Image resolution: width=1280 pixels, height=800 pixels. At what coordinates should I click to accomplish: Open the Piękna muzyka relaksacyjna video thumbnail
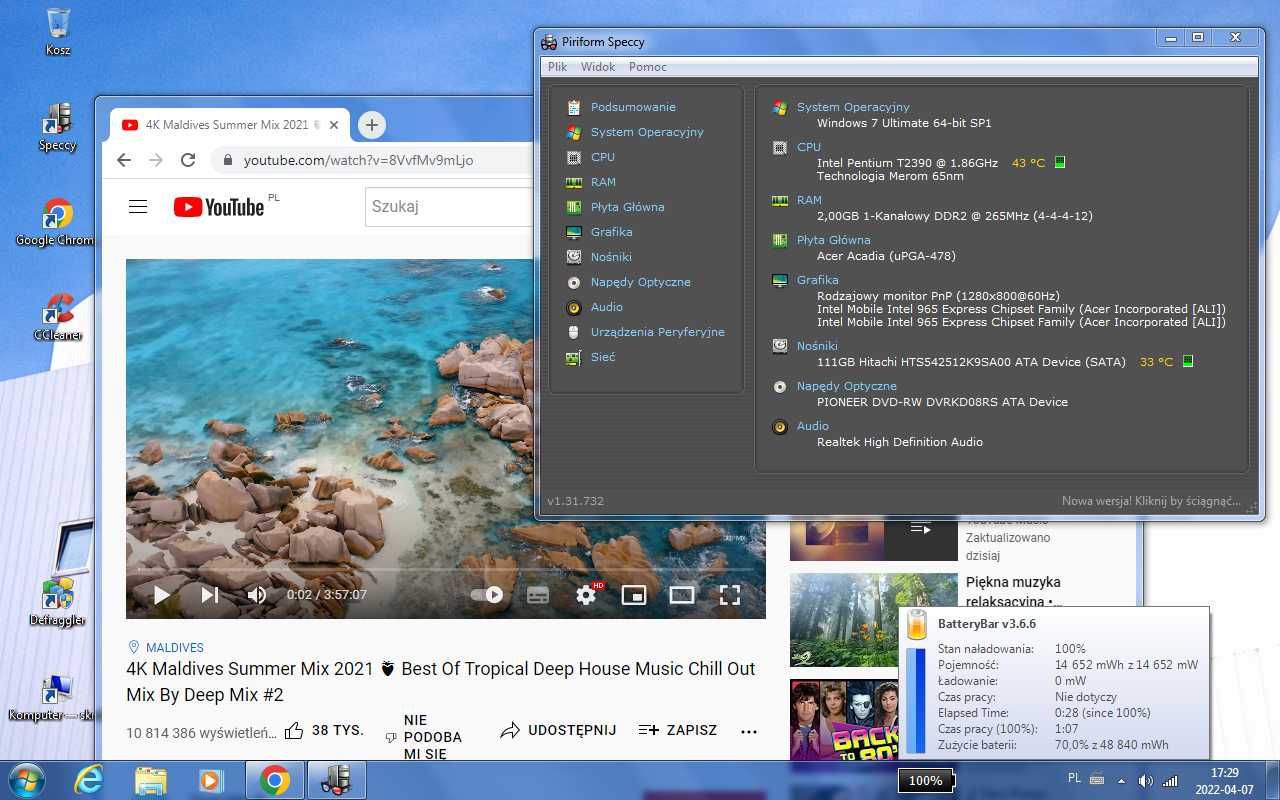[874, 620]
